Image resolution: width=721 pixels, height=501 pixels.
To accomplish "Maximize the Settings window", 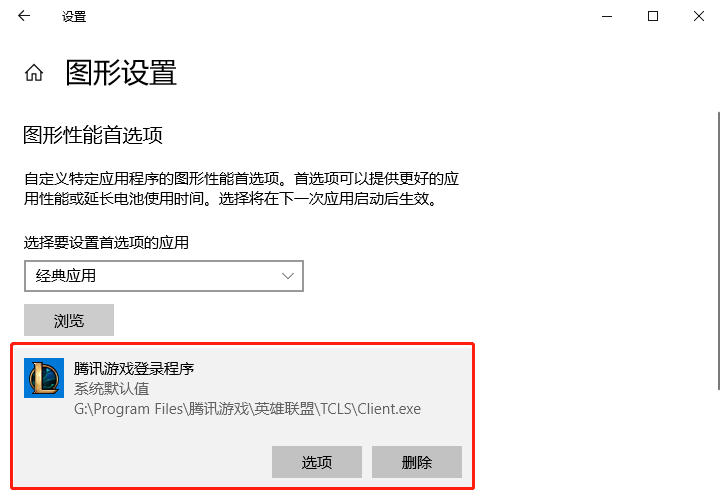I will point(652,16).
